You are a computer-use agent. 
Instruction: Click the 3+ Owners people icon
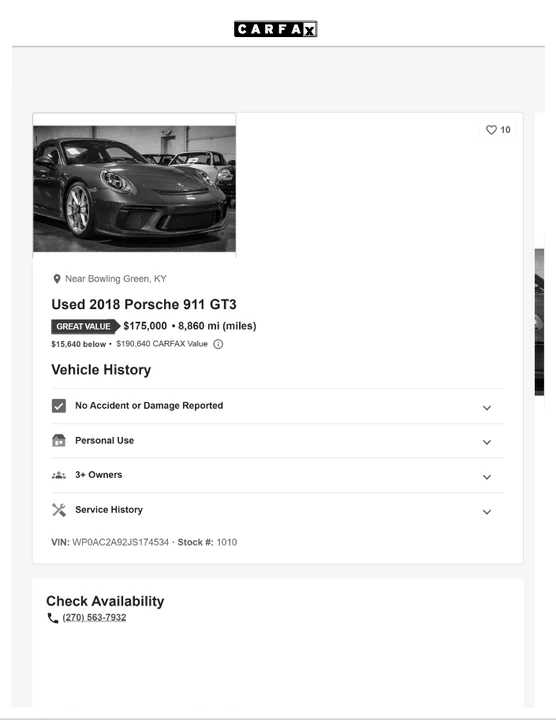[x=59, y=475]
